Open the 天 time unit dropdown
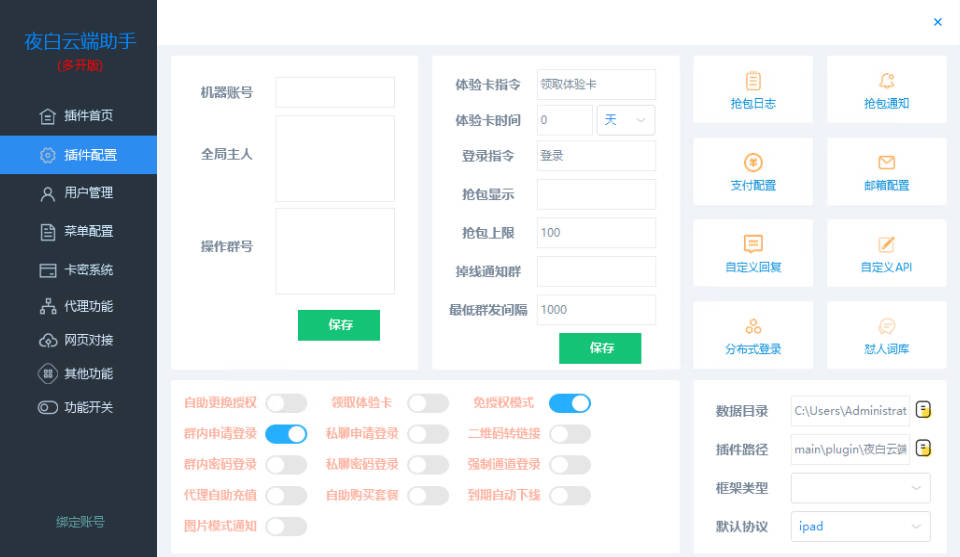This screenshot has height=557, width=960. tap(626, 120)
